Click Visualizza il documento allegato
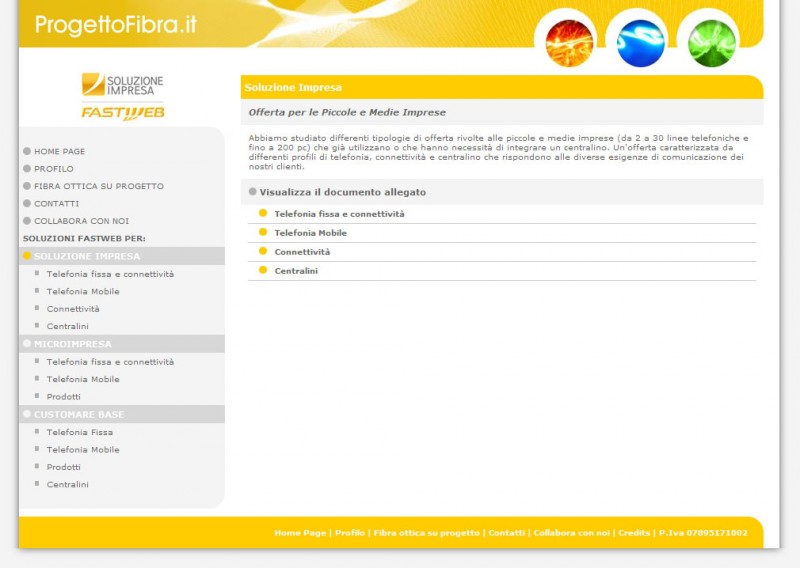Image resolution: width=800 pixels, height=568 pixels. pos(342,192)
